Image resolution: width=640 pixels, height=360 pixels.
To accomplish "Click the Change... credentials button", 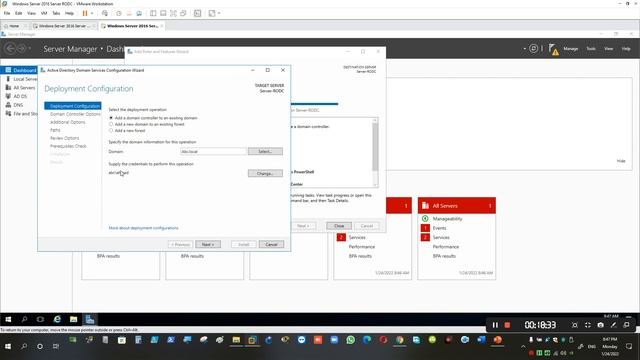I will (265, 173).
